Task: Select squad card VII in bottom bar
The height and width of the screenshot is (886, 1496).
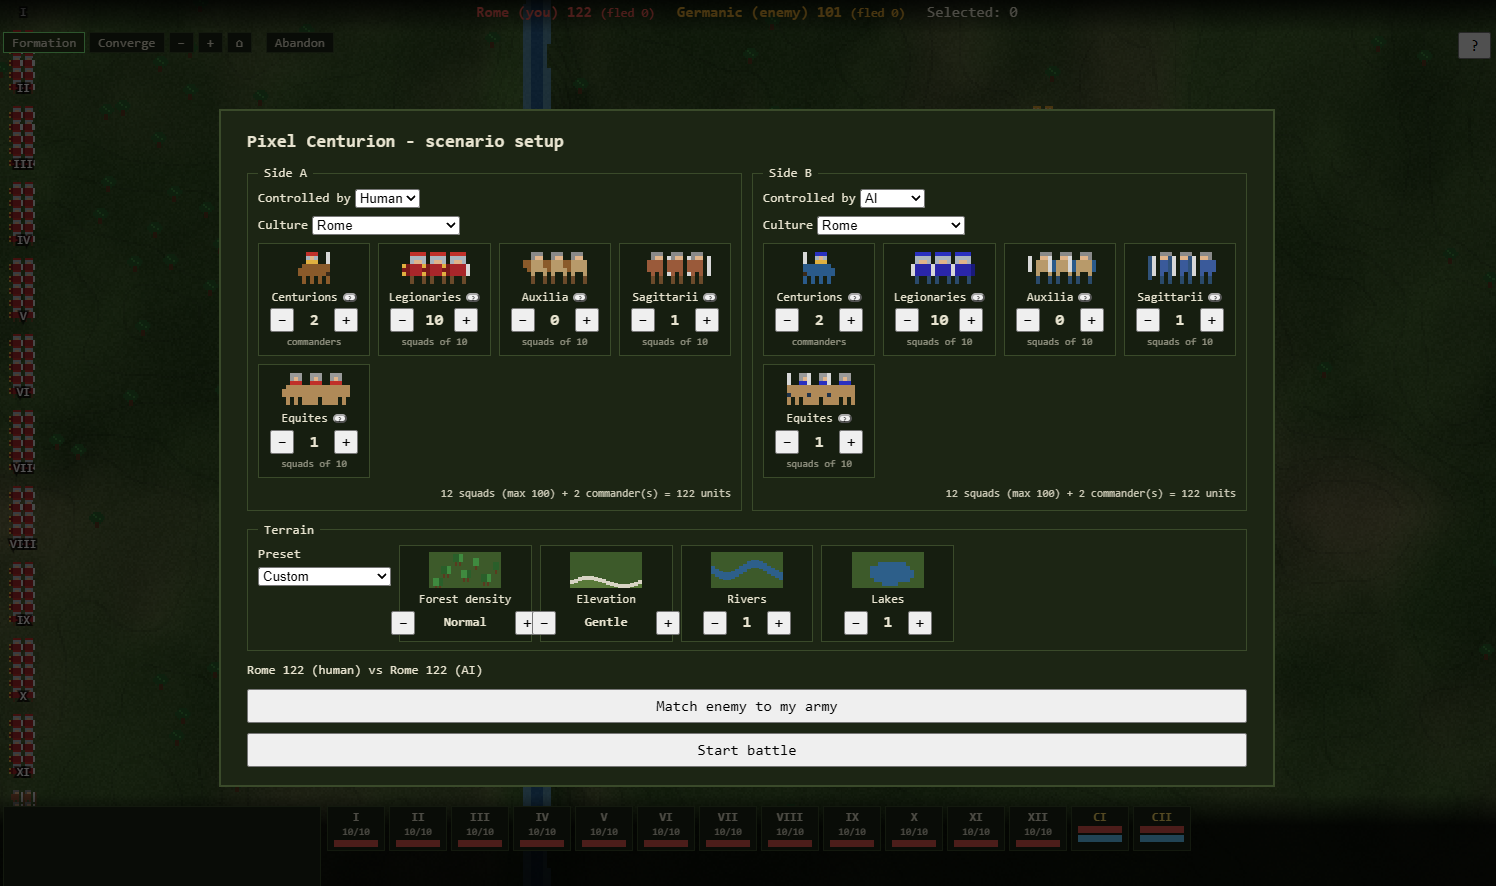Action: tap(728, 829)
